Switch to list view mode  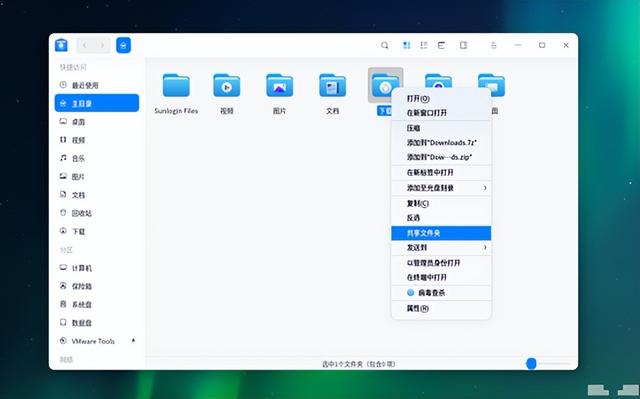click(x=424, y=45)
